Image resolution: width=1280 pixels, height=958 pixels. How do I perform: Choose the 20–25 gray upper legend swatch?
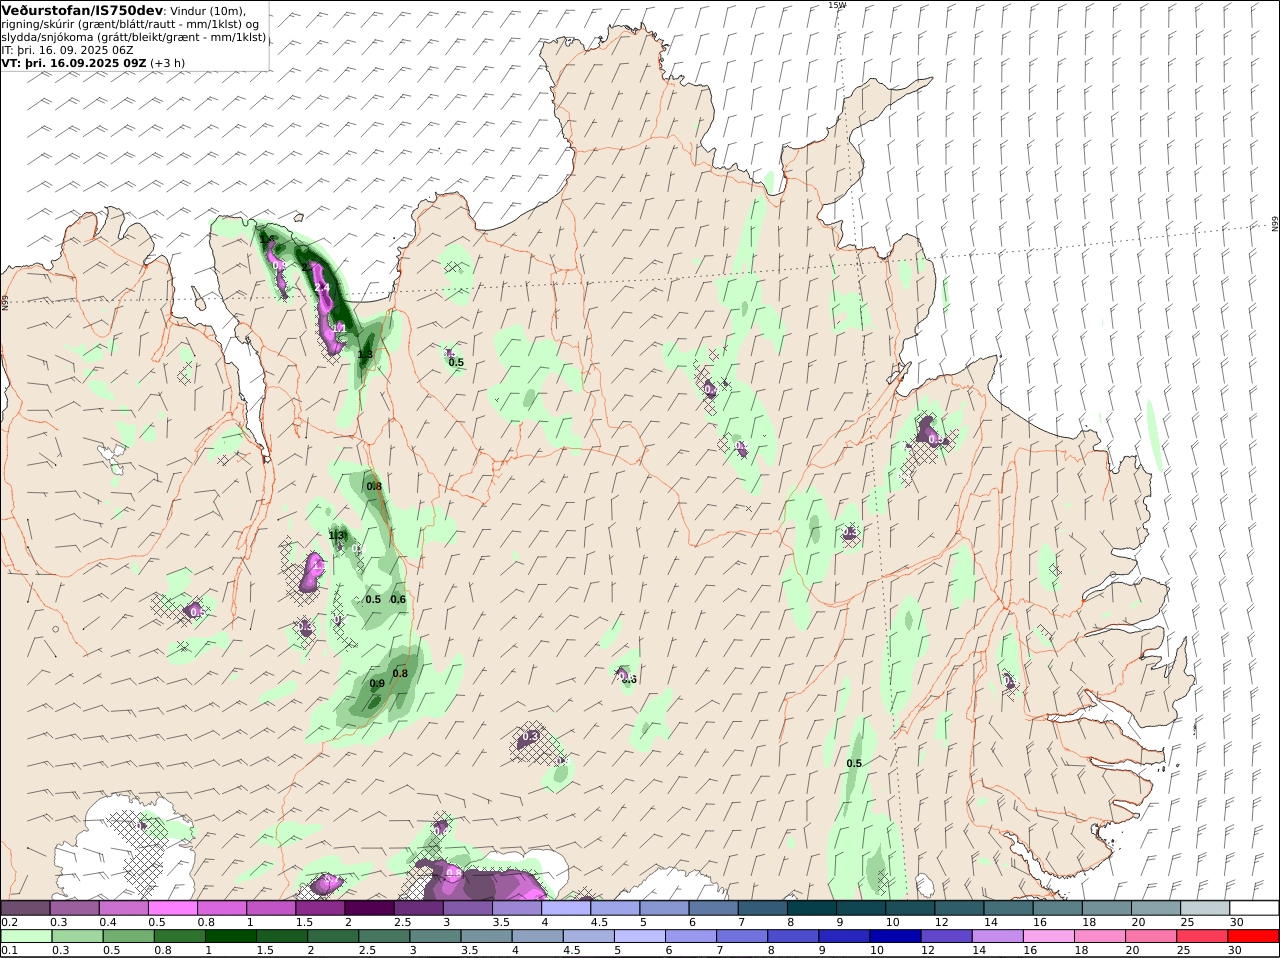[1156, 907]
